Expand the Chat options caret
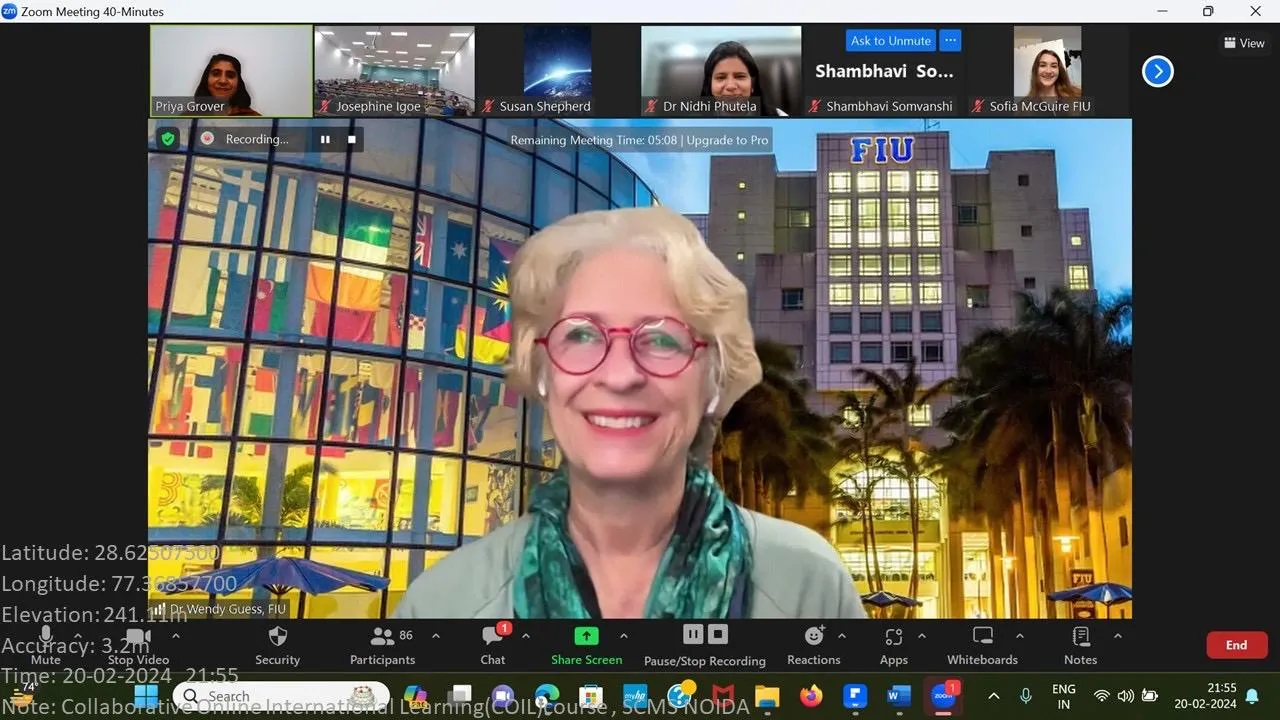Screen dimensions: 1280x720 (525, 636)
